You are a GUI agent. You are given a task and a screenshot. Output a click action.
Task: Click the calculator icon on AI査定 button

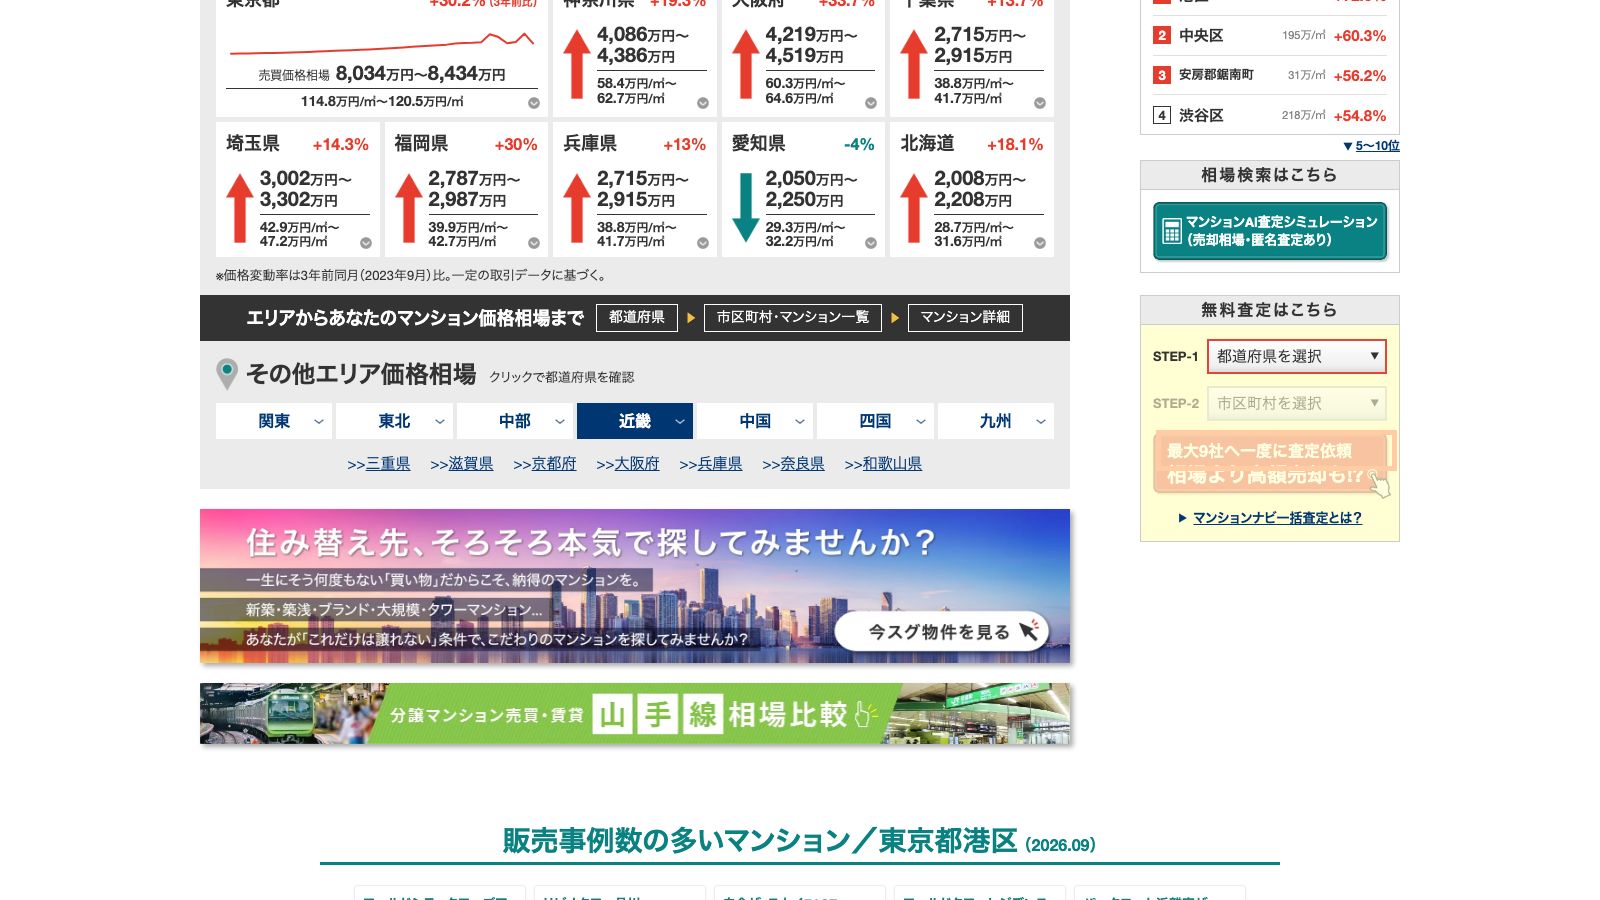pyautogui.click(x=1172, y=231)
